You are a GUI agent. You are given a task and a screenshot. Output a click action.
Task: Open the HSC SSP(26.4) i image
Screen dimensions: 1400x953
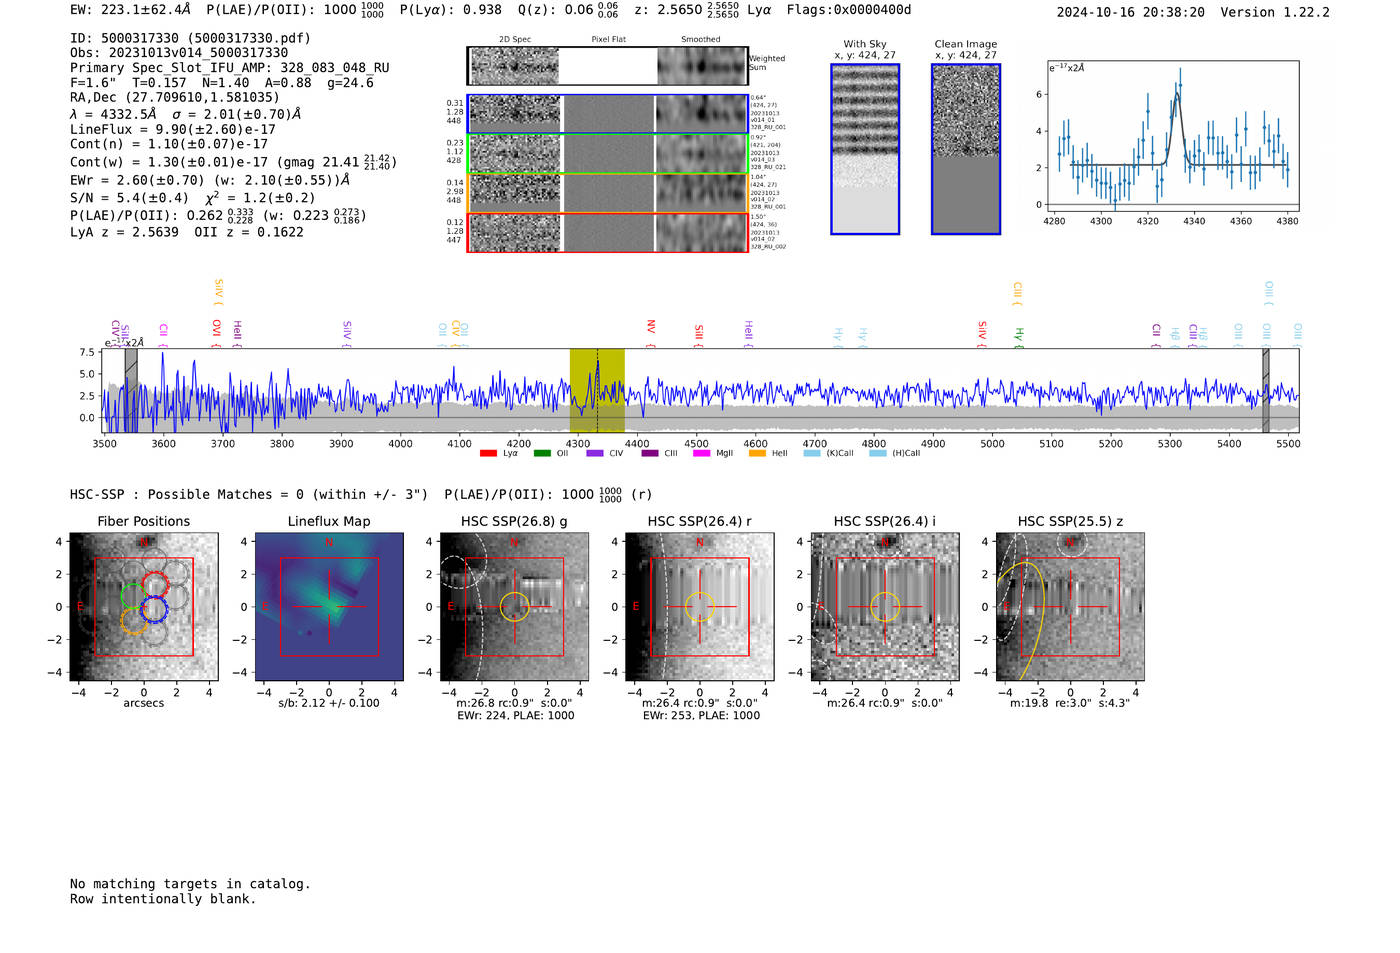coord(885,607)
